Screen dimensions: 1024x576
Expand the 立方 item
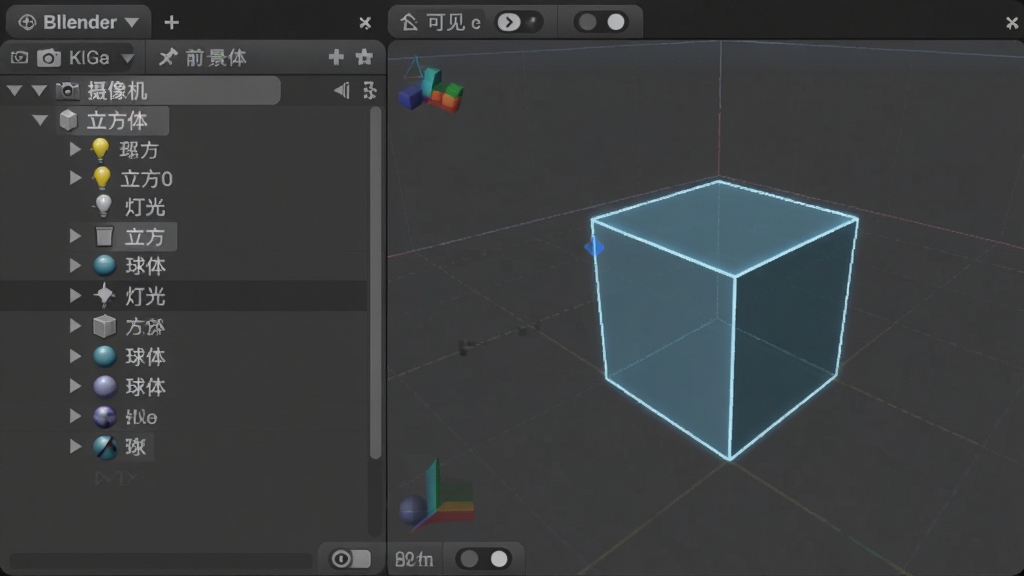click(75, 236)
